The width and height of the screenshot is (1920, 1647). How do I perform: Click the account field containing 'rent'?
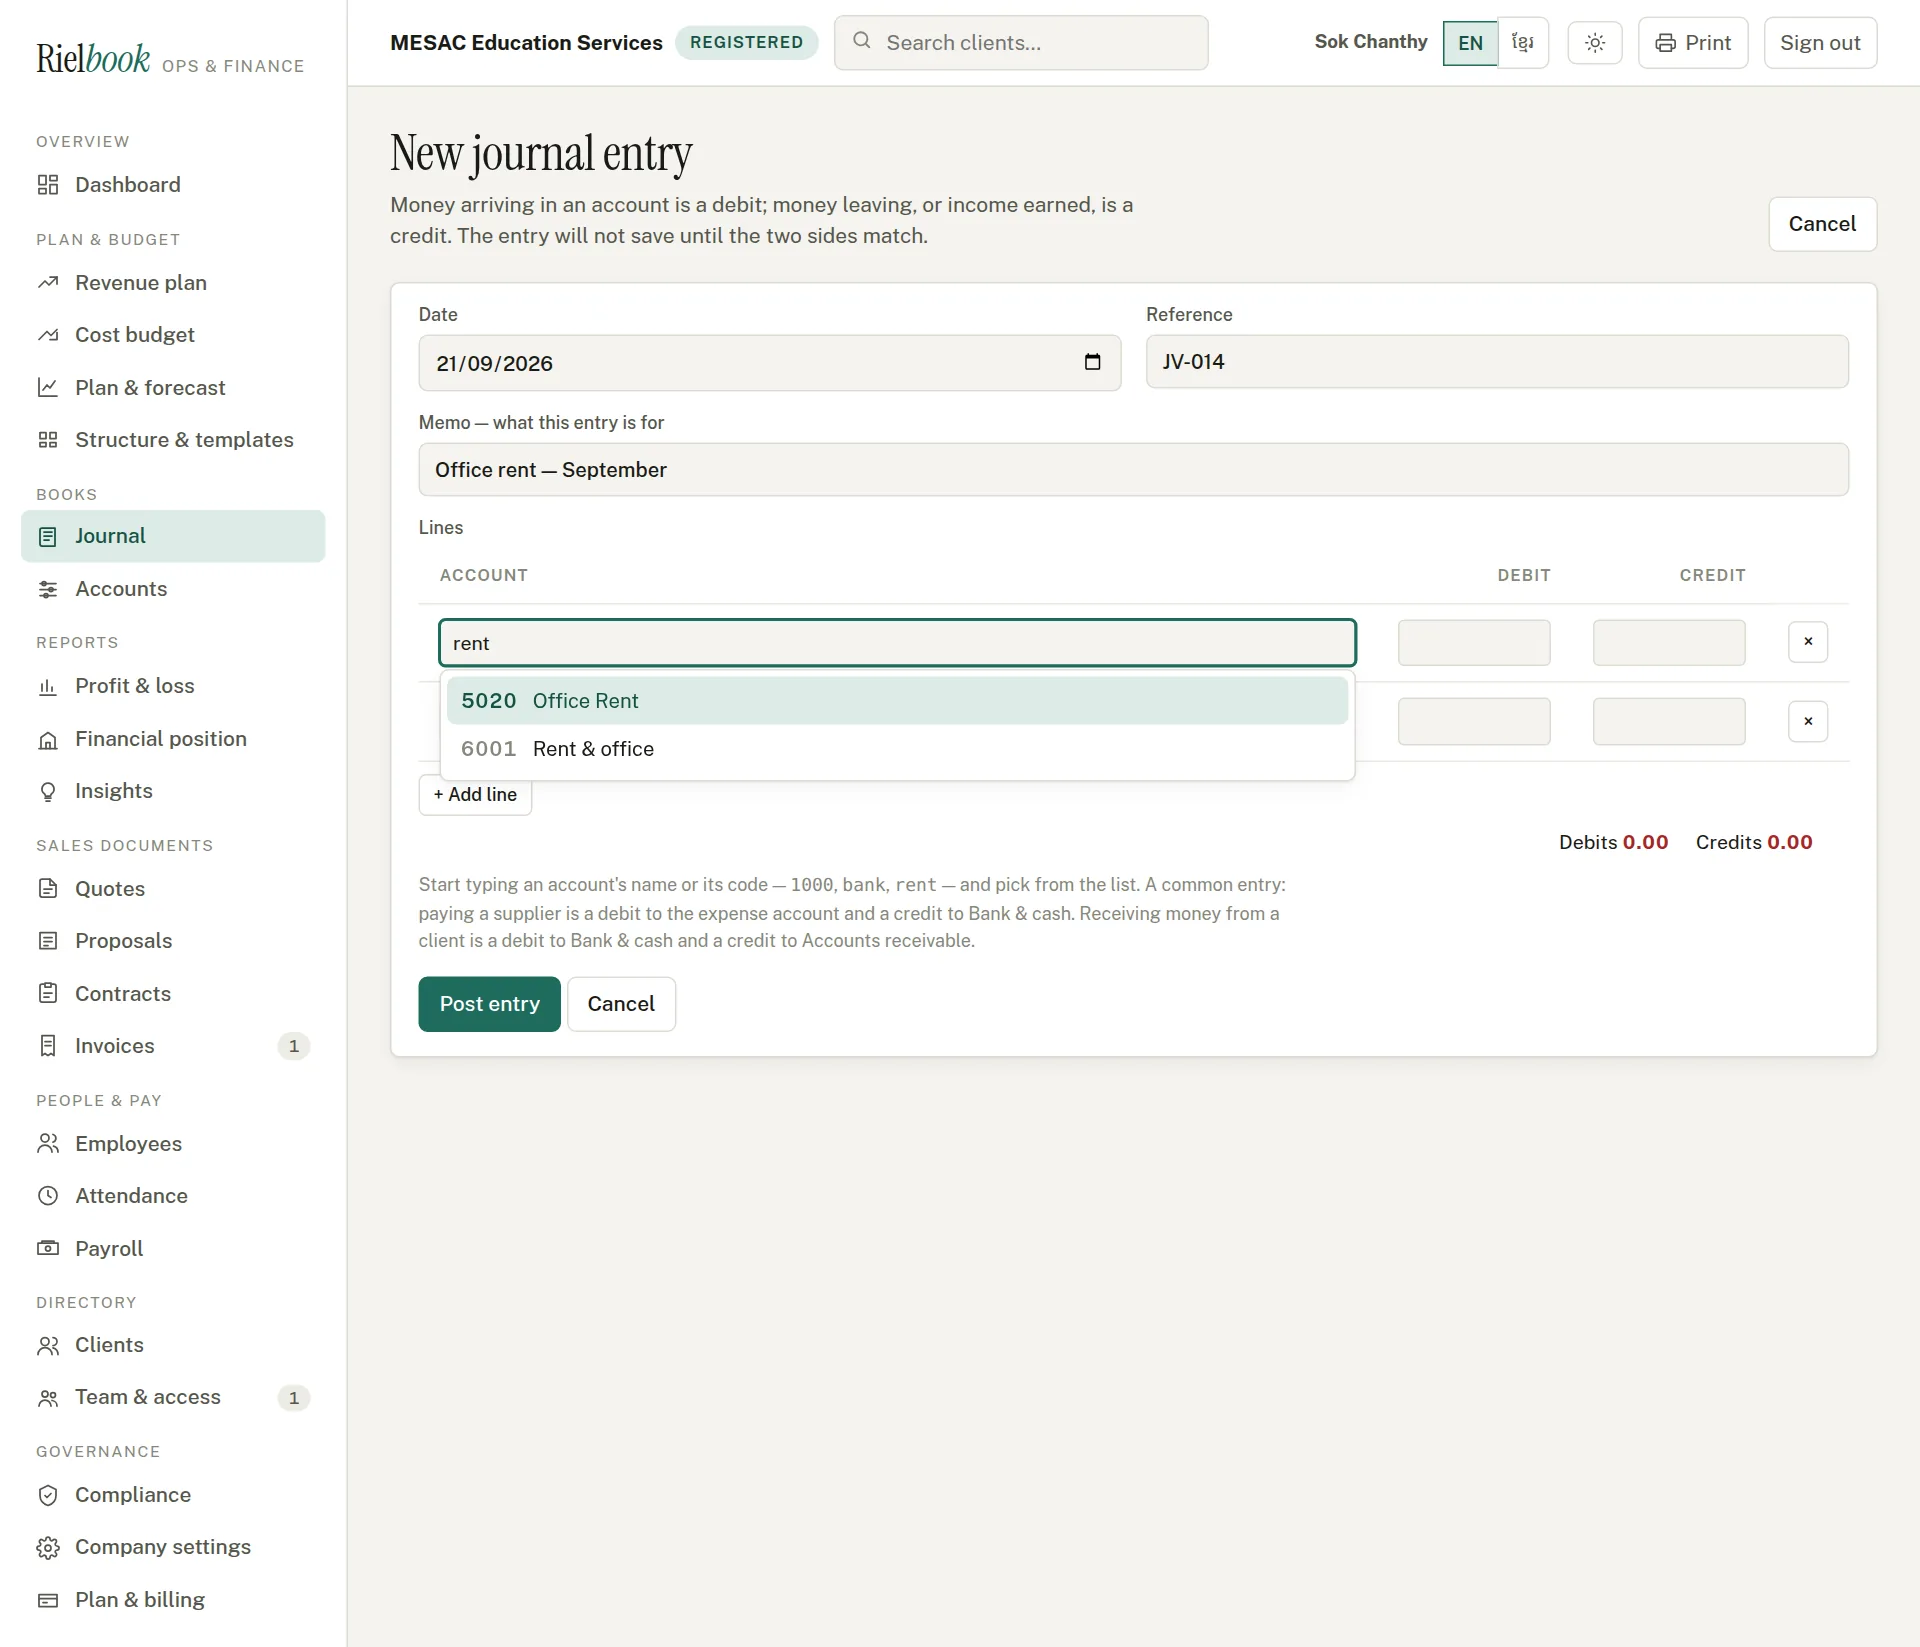coord(897,643)
